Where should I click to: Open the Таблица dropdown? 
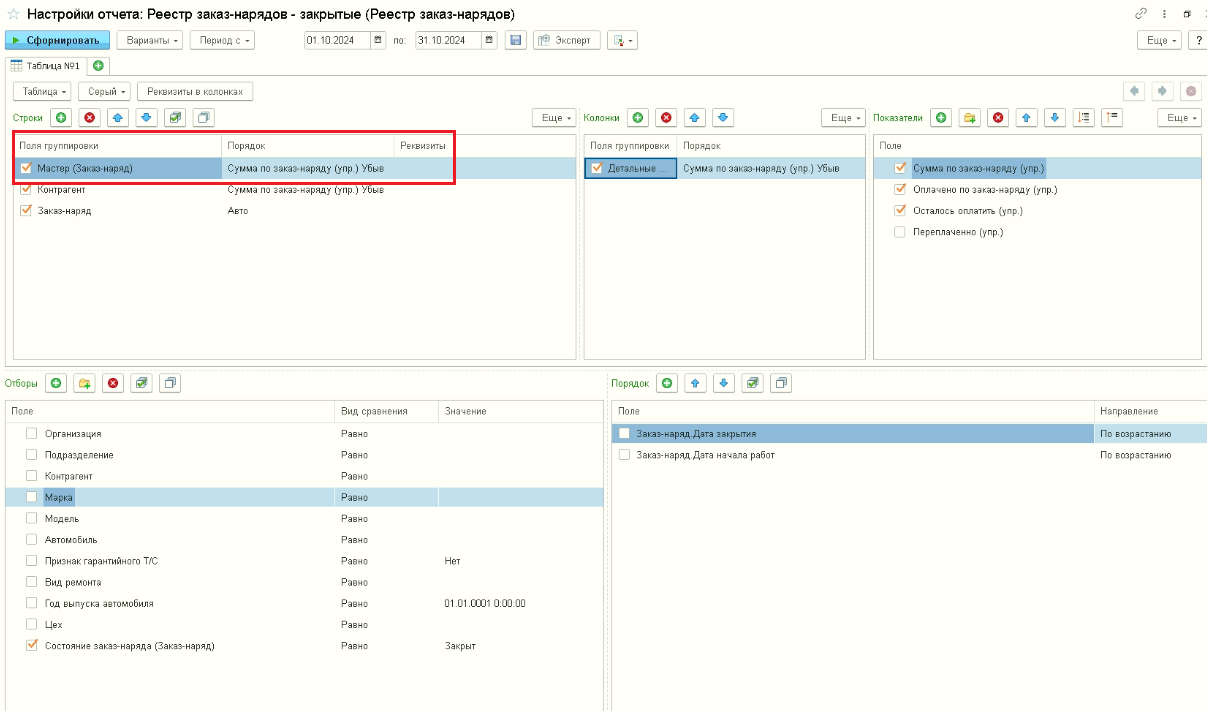[44, 91]
